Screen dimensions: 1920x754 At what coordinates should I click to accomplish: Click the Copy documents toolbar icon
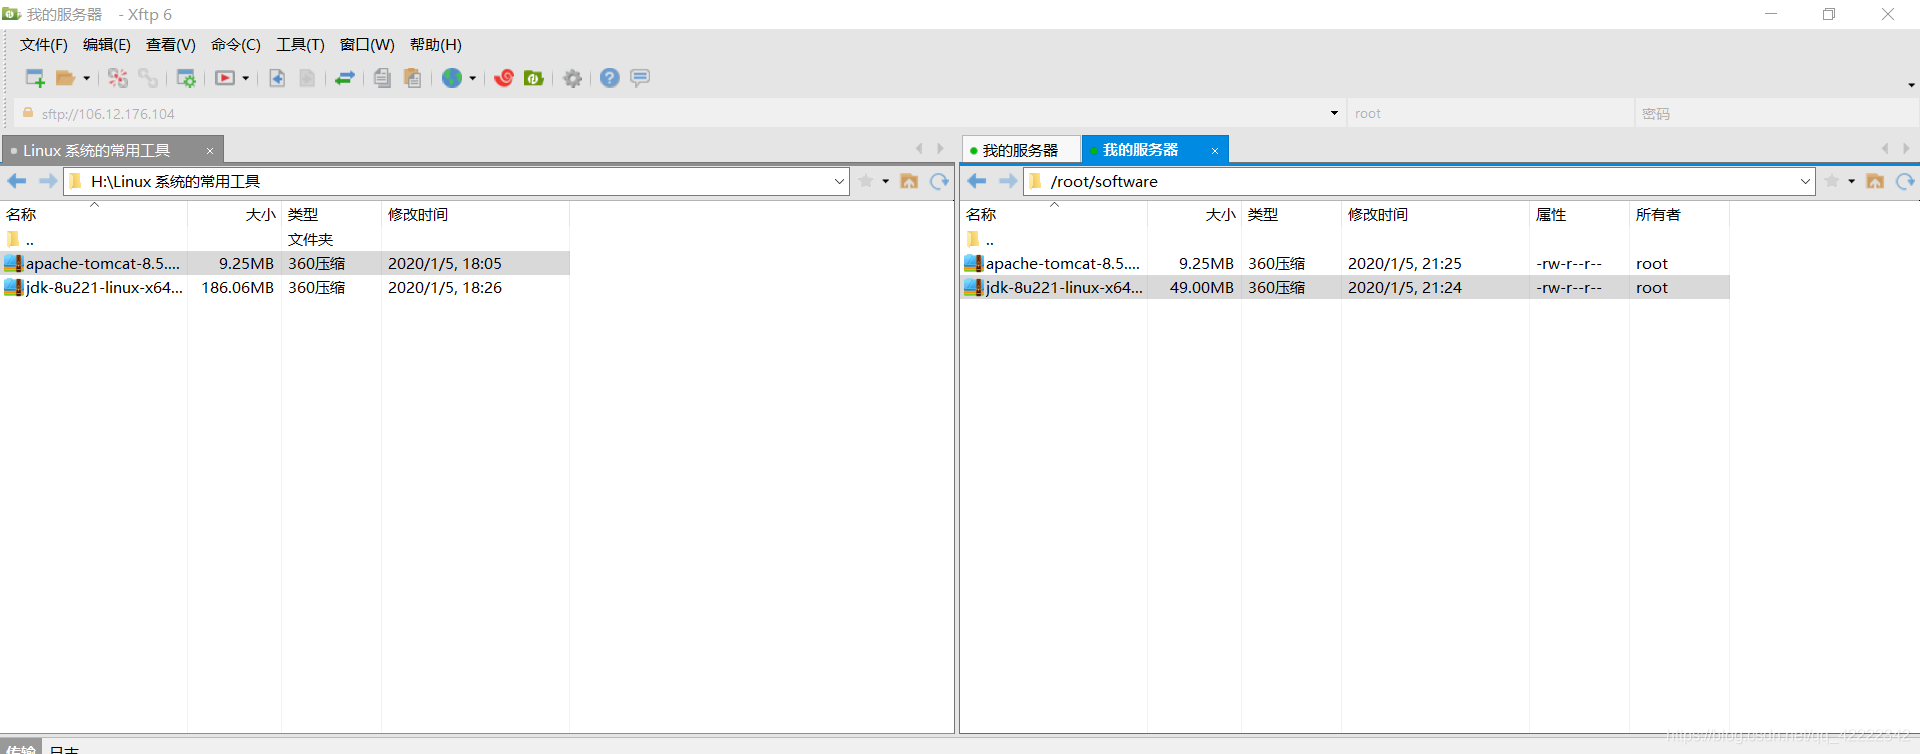pyautogui.click(x=382, y=78)
